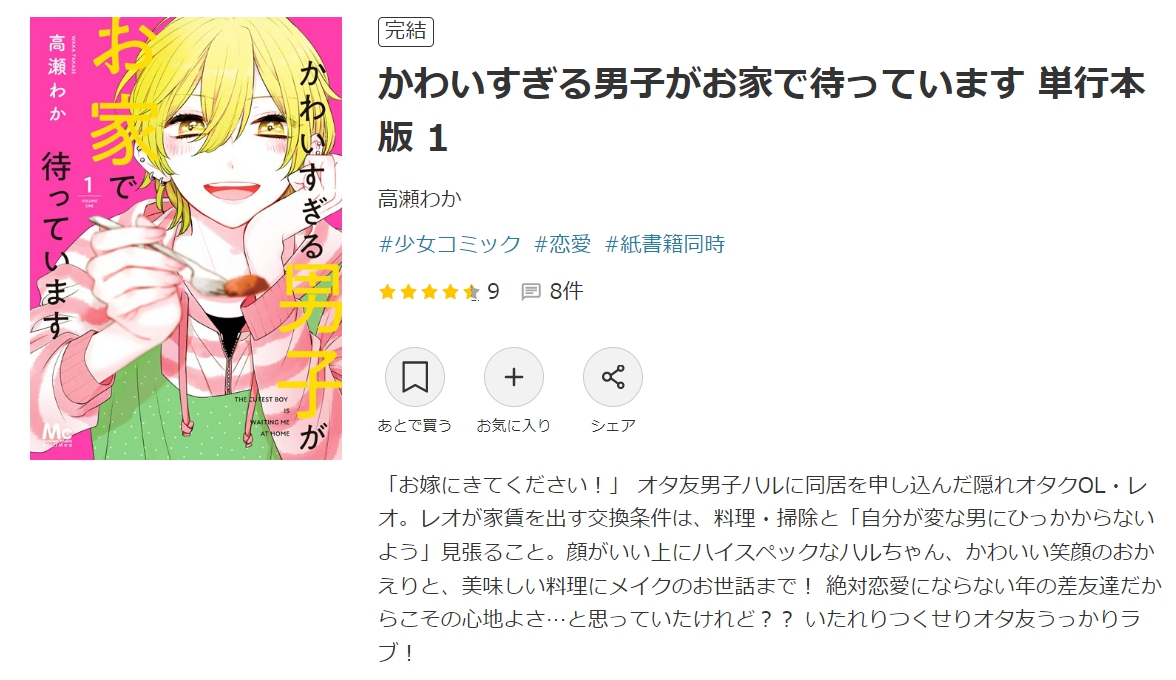1176x680 pixels.
Task: Click the review comment icon
Action: coord(531,292)
